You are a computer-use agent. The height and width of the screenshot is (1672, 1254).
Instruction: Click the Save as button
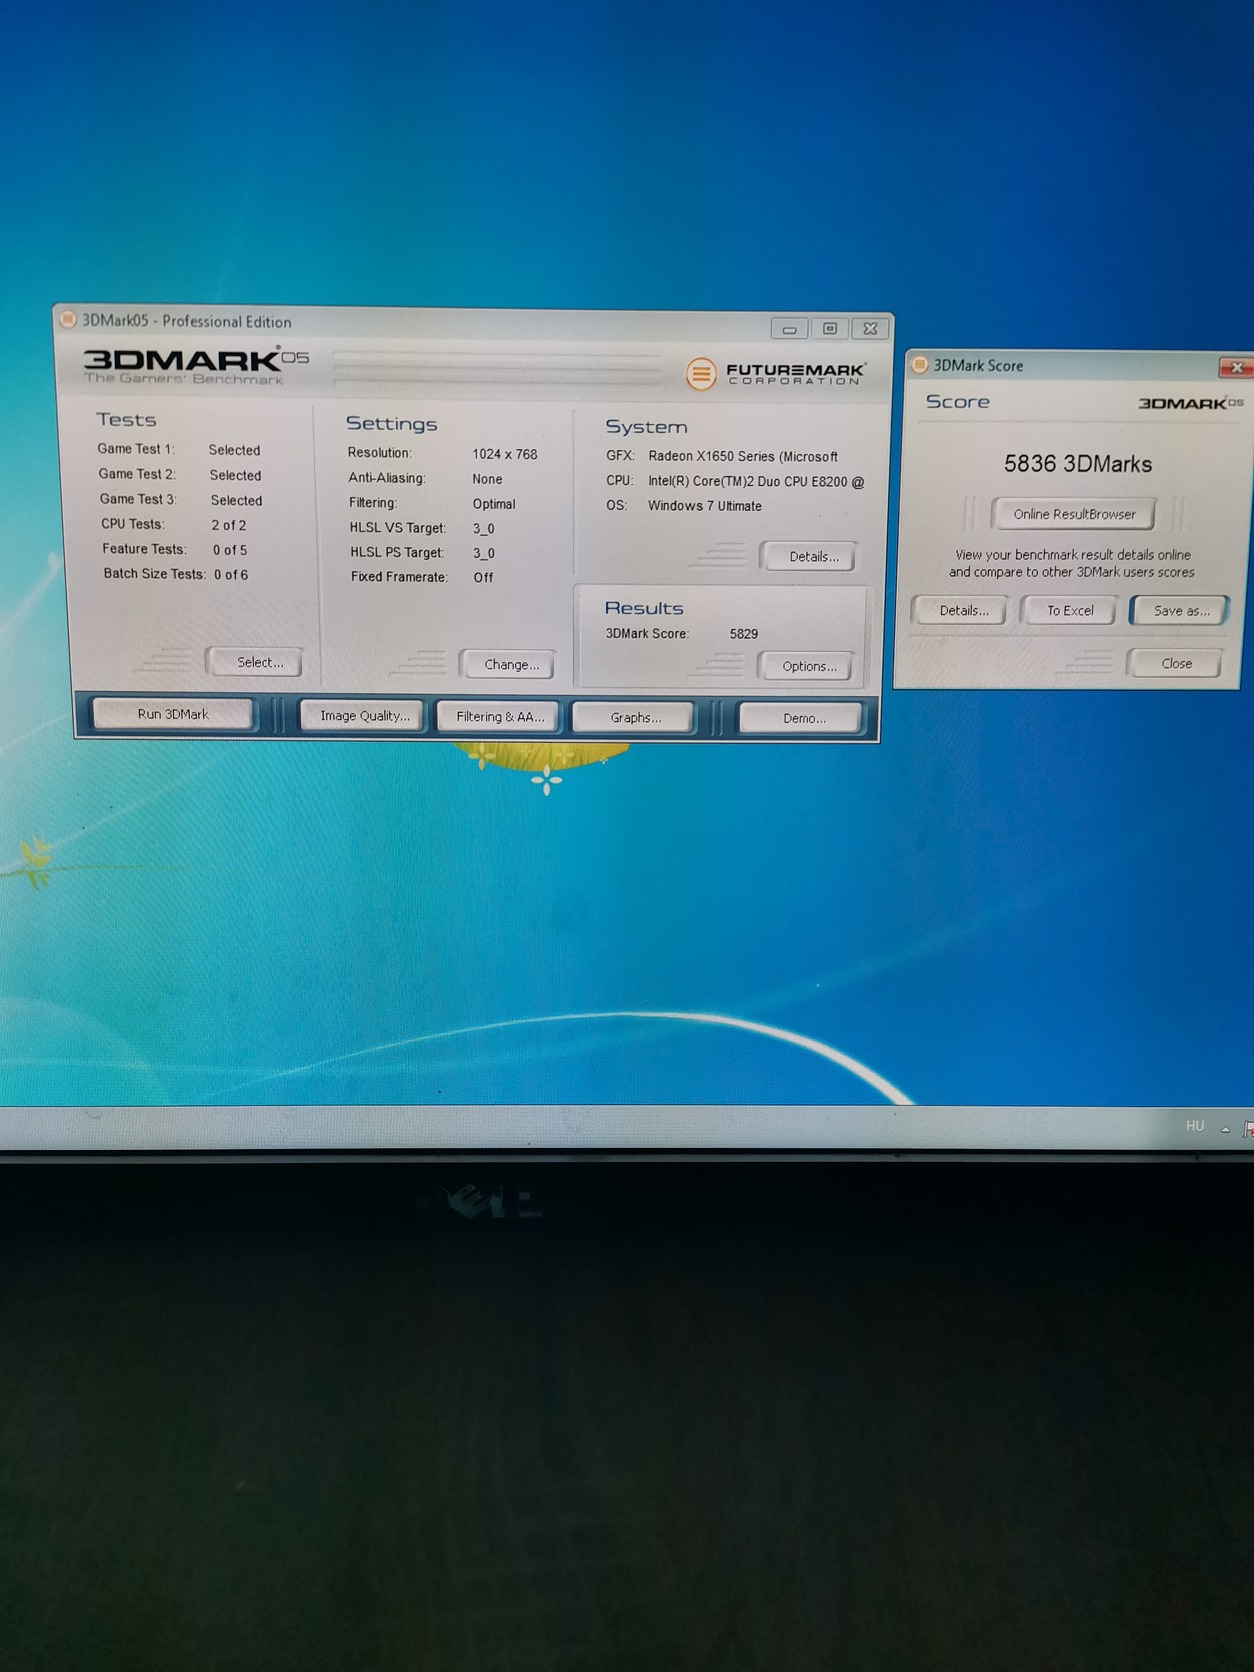[x=1180, y=611]
